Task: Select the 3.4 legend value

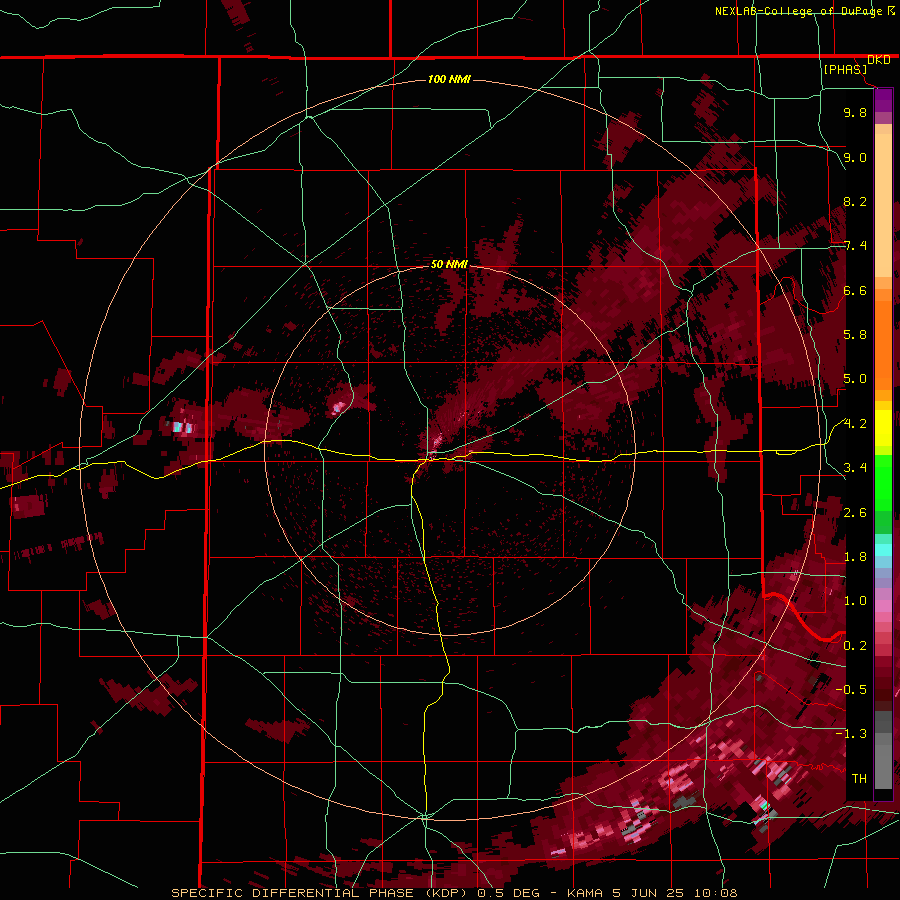Action: [x=855, y=467]
